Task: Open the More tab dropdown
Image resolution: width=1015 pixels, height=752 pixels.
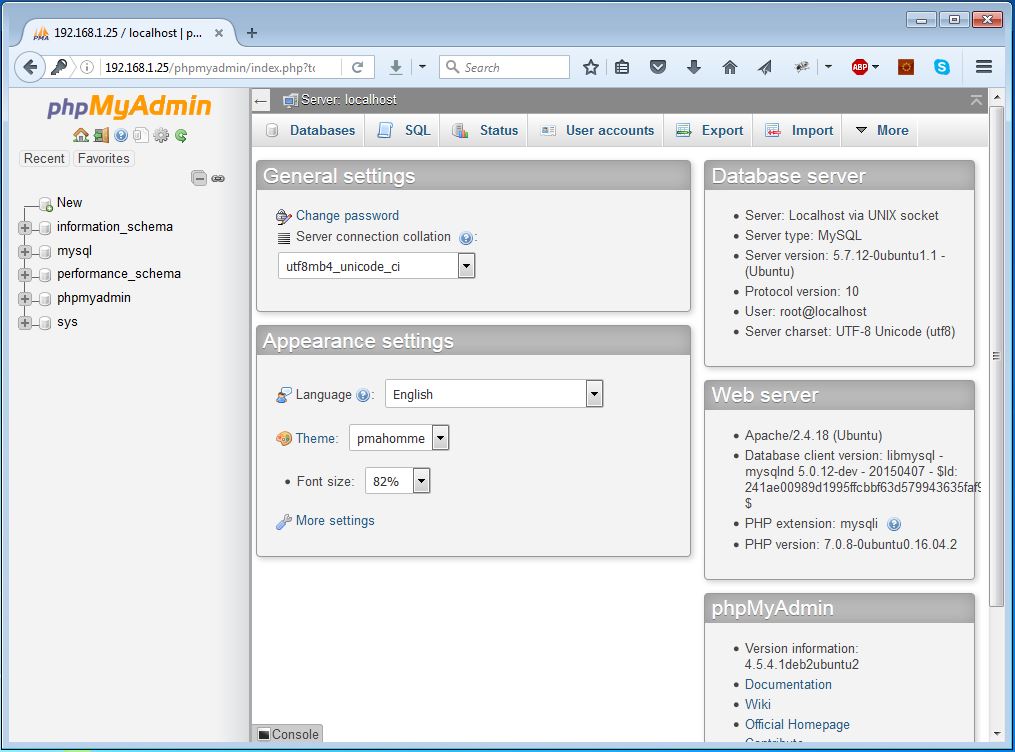Action: click(x=882, y=131)
